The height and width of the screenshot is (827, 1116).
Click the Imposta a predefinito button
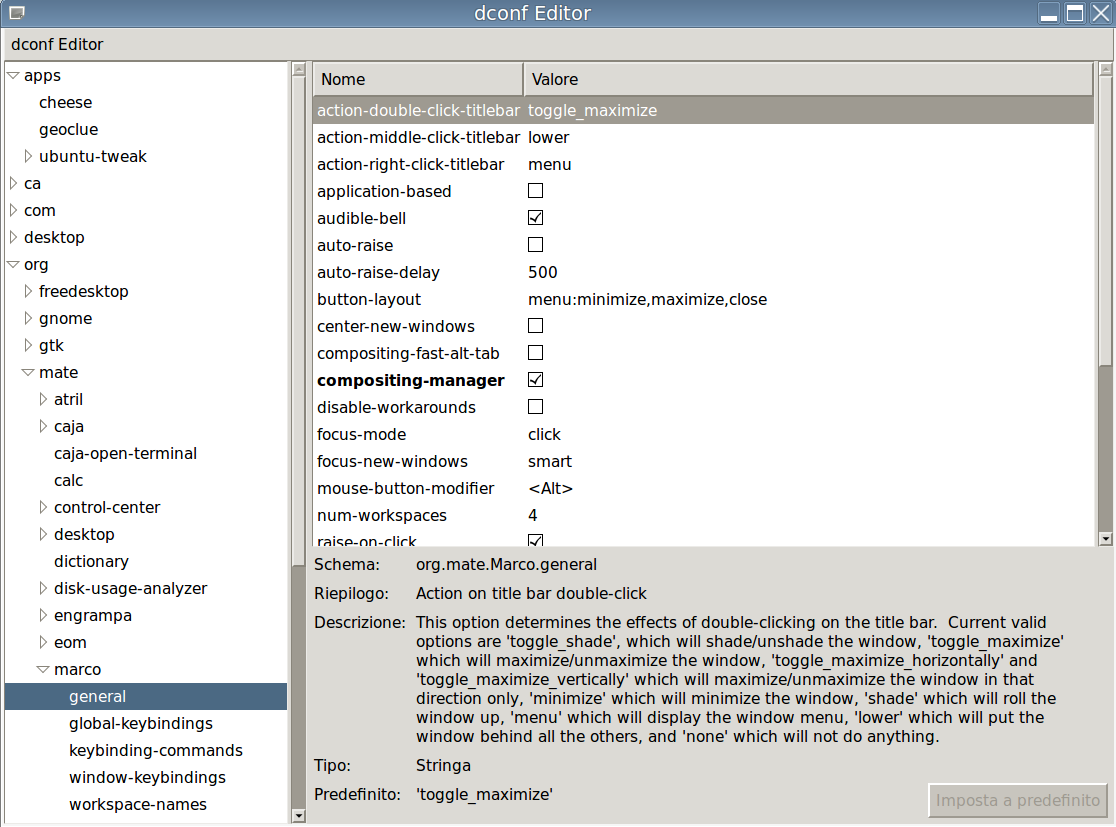tap(1018, 800)
